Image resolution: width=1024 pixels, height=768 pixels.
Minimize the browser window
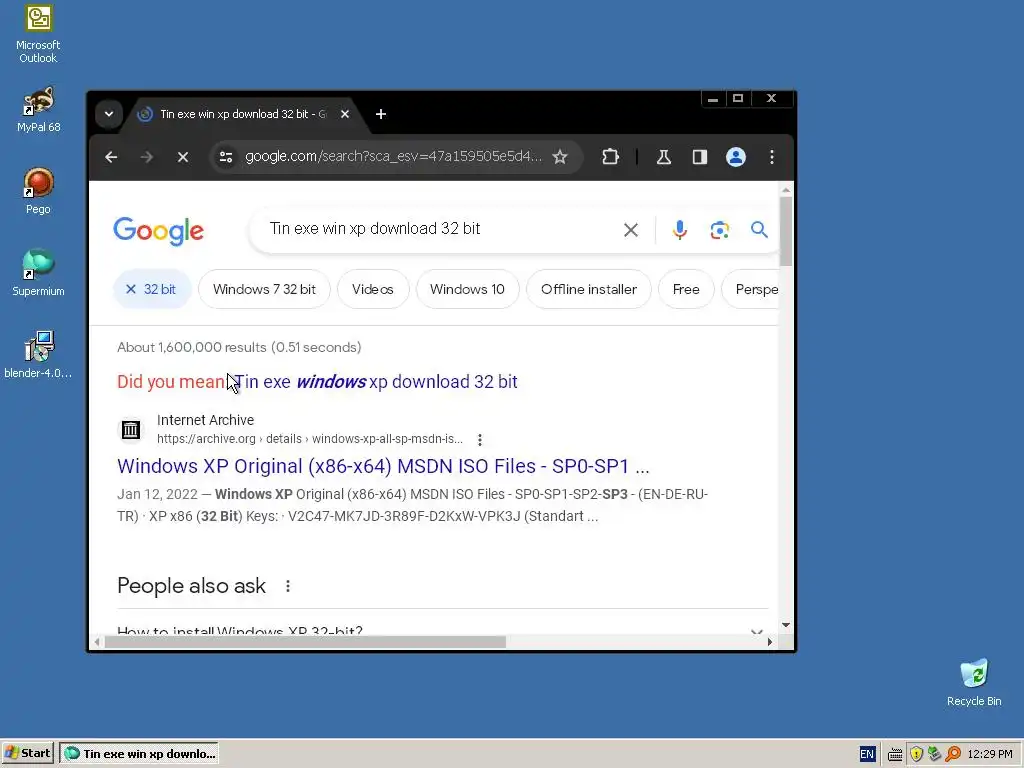pos(712,99)
